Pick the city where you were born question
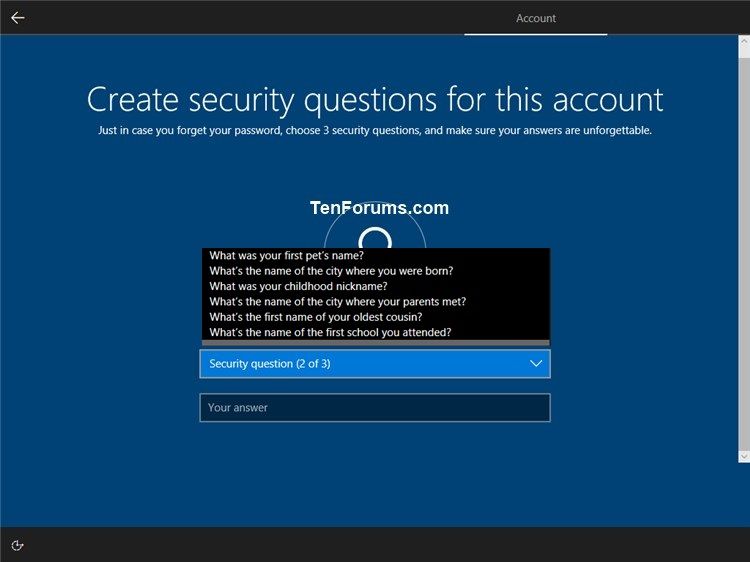This screenshot has width=750, height=562. click(x=330, y=270)
